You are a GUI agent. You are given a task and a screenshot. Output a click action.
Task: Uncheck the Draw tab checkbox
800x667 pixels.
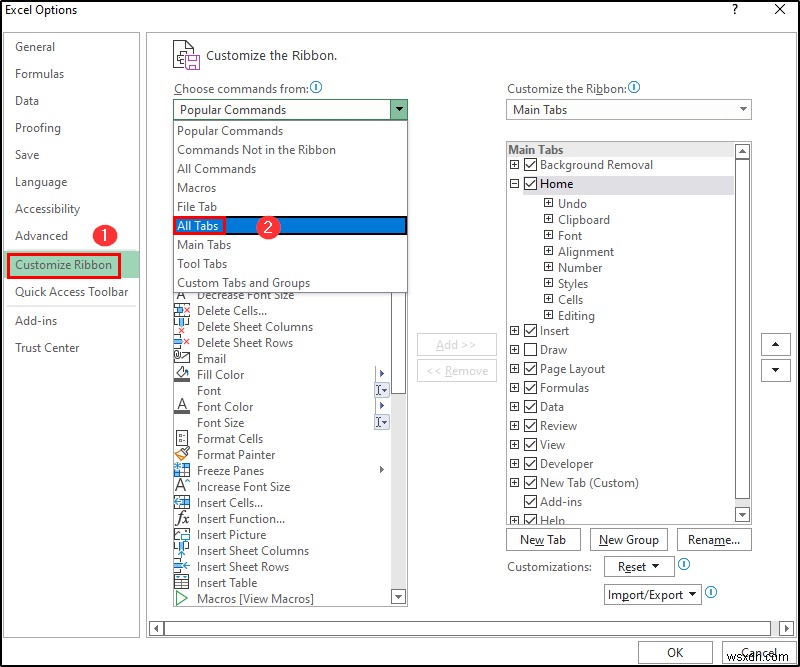[x=528, y=349]
